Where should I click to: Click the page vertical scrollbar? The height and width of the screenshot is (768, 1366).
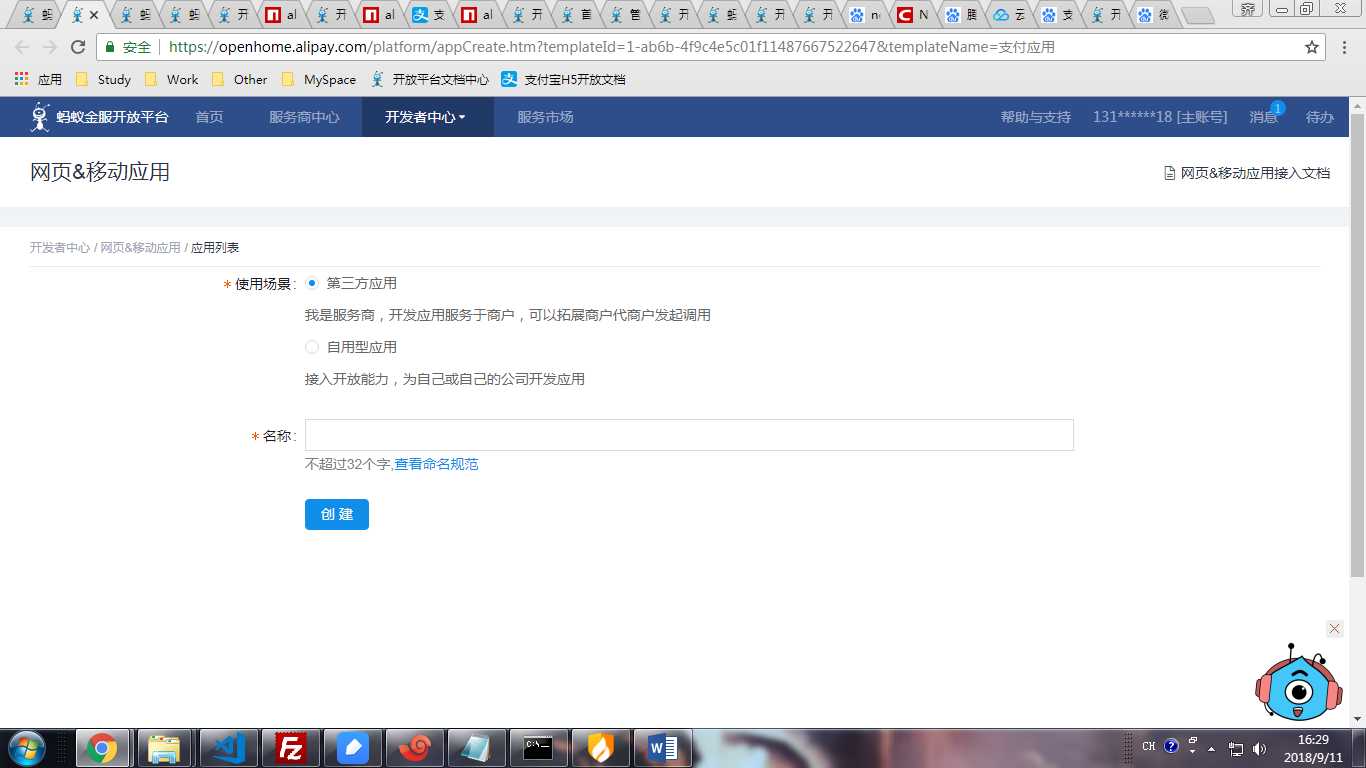click(1357, 347)
